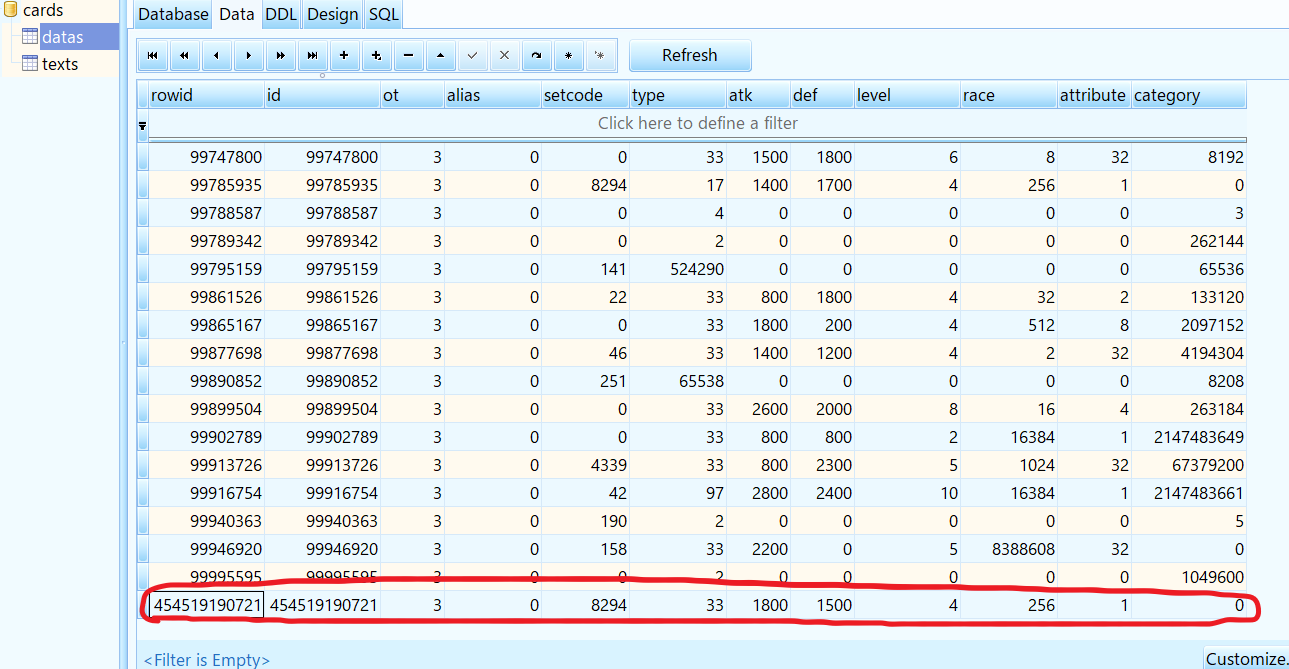Viewport: 1289px width, 669px height.
Task: Post edits with the checkmark button
Action: click(473, 56)
